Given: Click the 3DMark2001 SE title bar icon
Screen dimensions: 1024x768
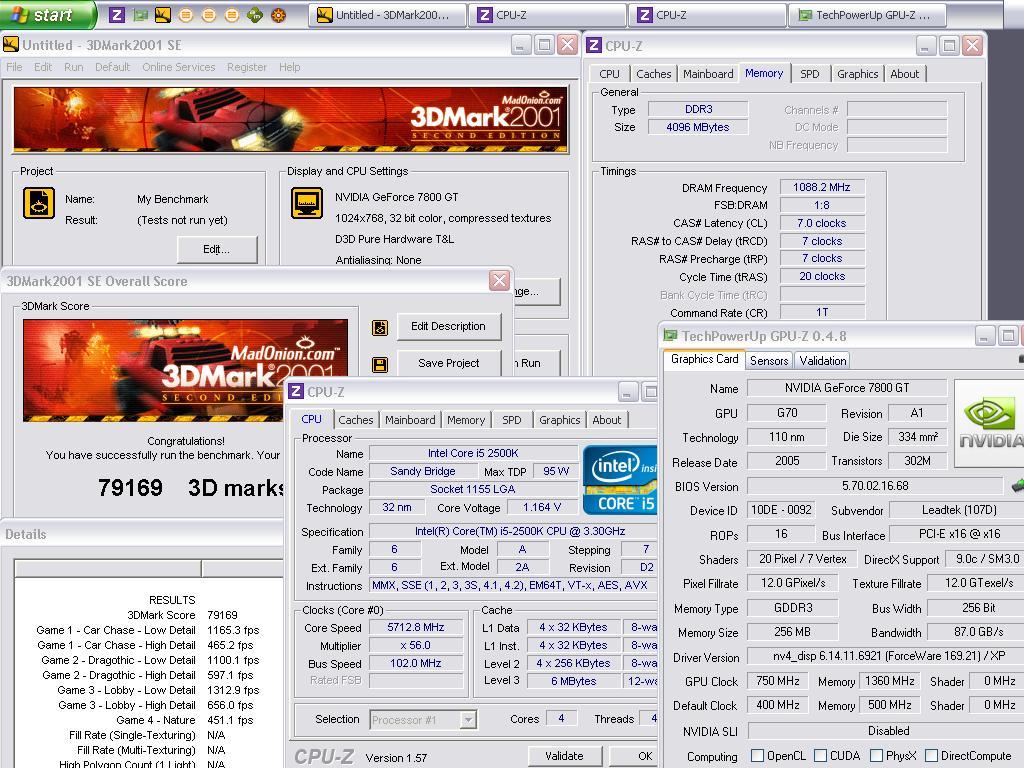Looking at the screenshot, I should point(11,44).
